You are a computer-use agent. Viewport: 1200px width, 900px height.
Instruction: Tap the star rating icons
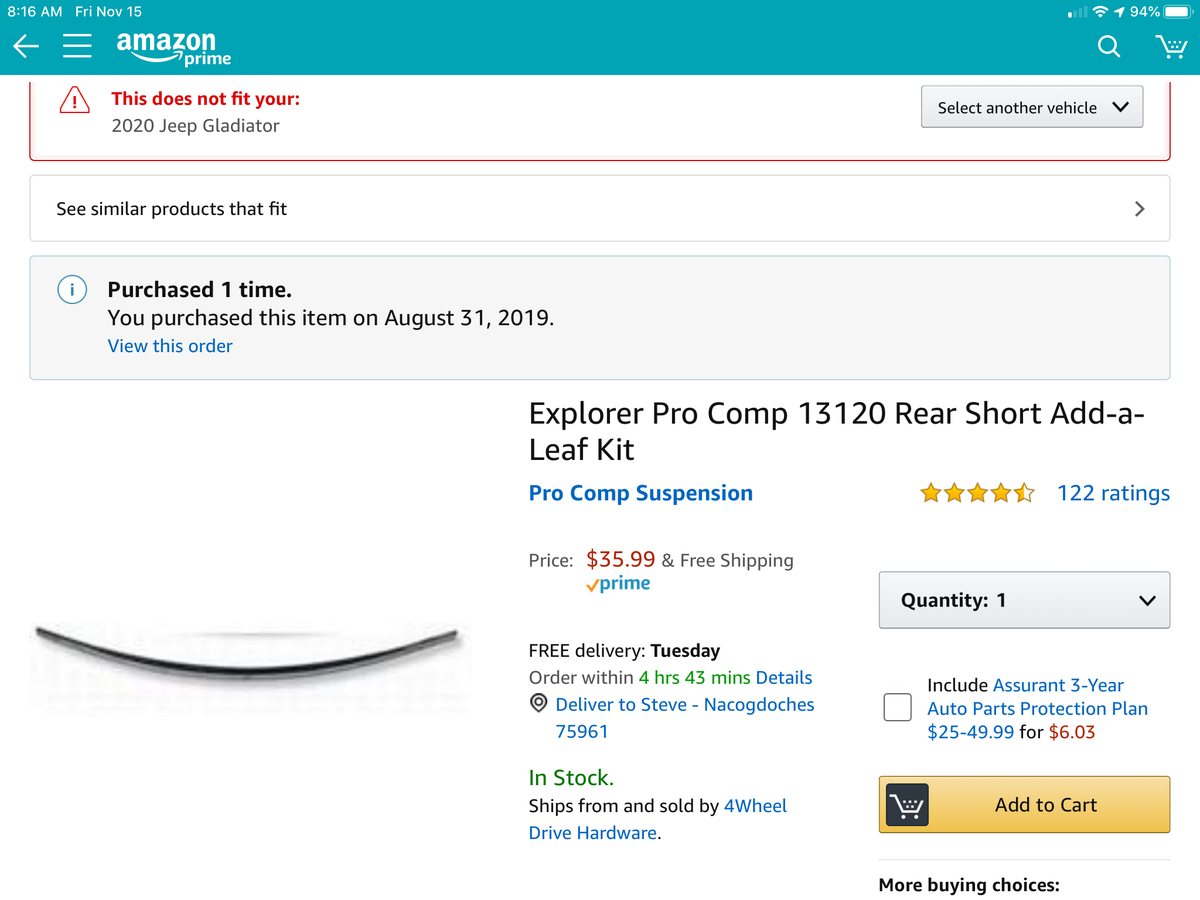click(x=977, y=493)
